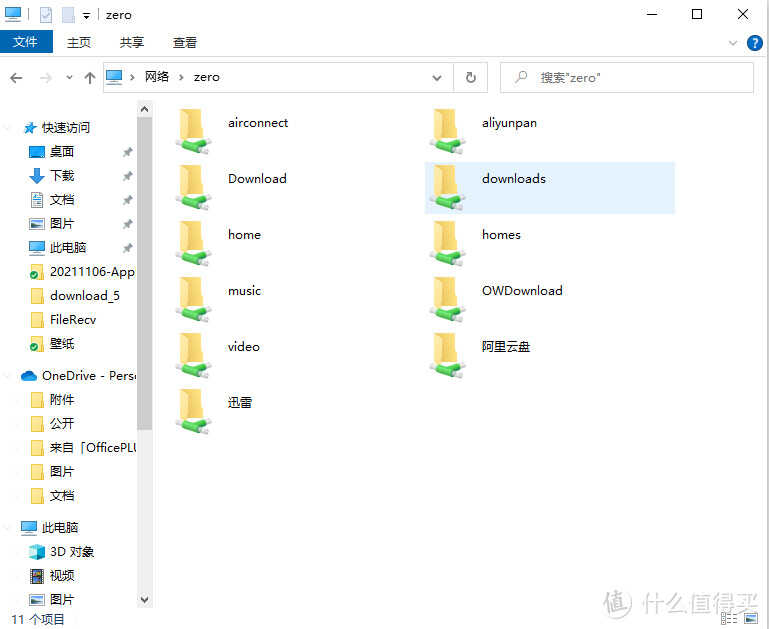Click the 下载 download arrow icon
Screen dimensions: 769x629
(37, 176)
